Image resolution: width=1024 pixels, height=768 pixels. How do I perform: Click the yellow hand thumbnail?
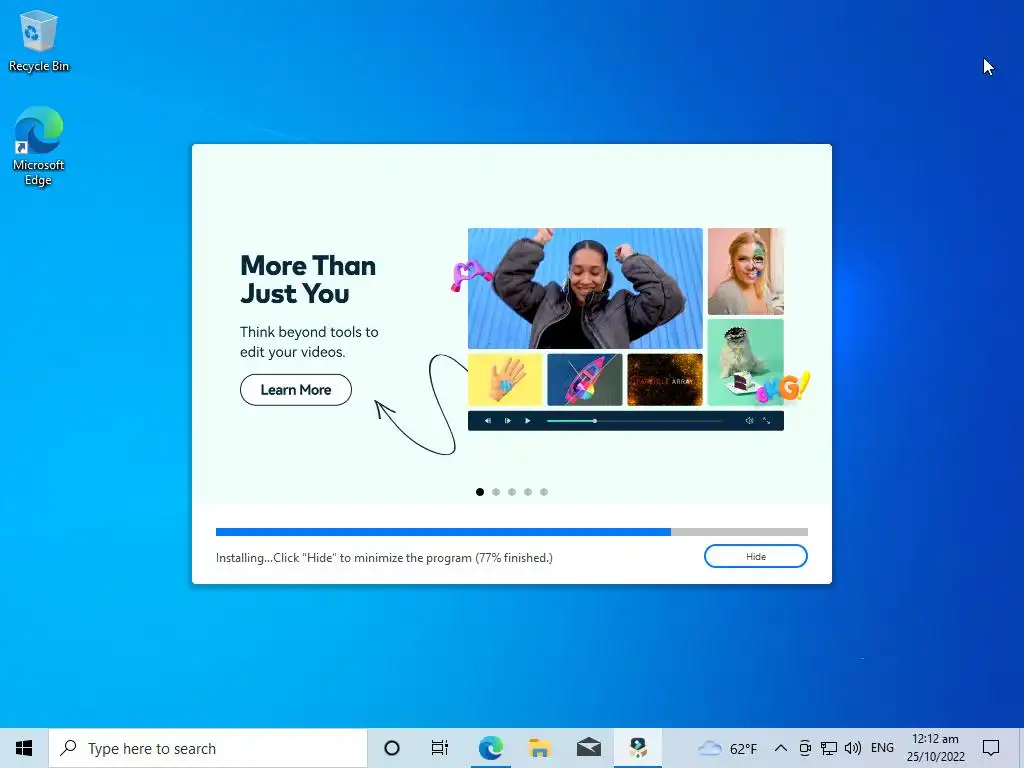pos(505,379)
